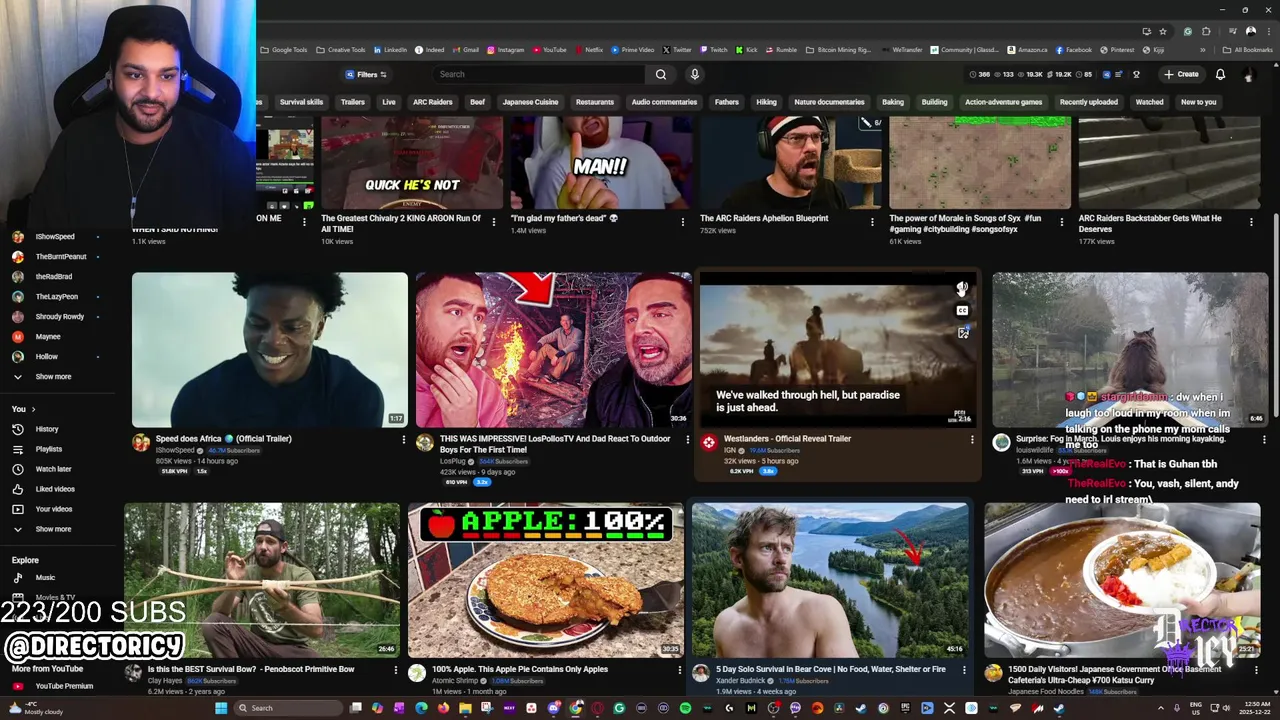The height and width of the screenshot is (720, 1280).
Task: Open the Gmail bookmark
Action: (x=465, y=50)
